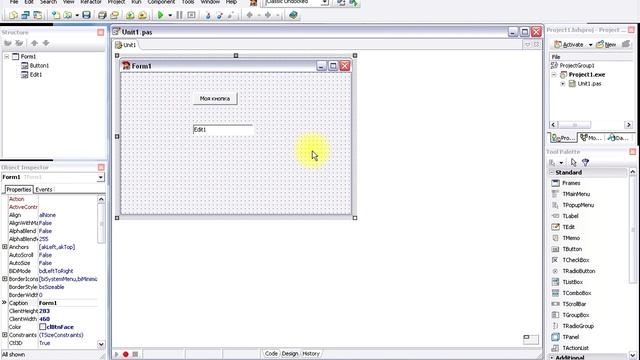640x360 pixels.
Task: Collapse Project1.exe in Project Manager
Action: [554, 75]
